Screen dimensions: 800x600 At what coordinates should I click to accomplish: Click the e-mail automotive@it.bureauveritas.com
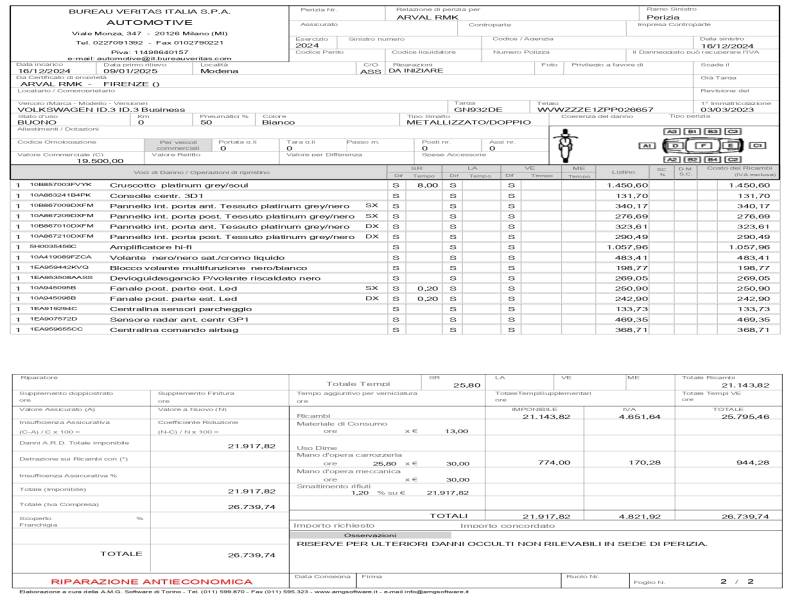point(163,58)
